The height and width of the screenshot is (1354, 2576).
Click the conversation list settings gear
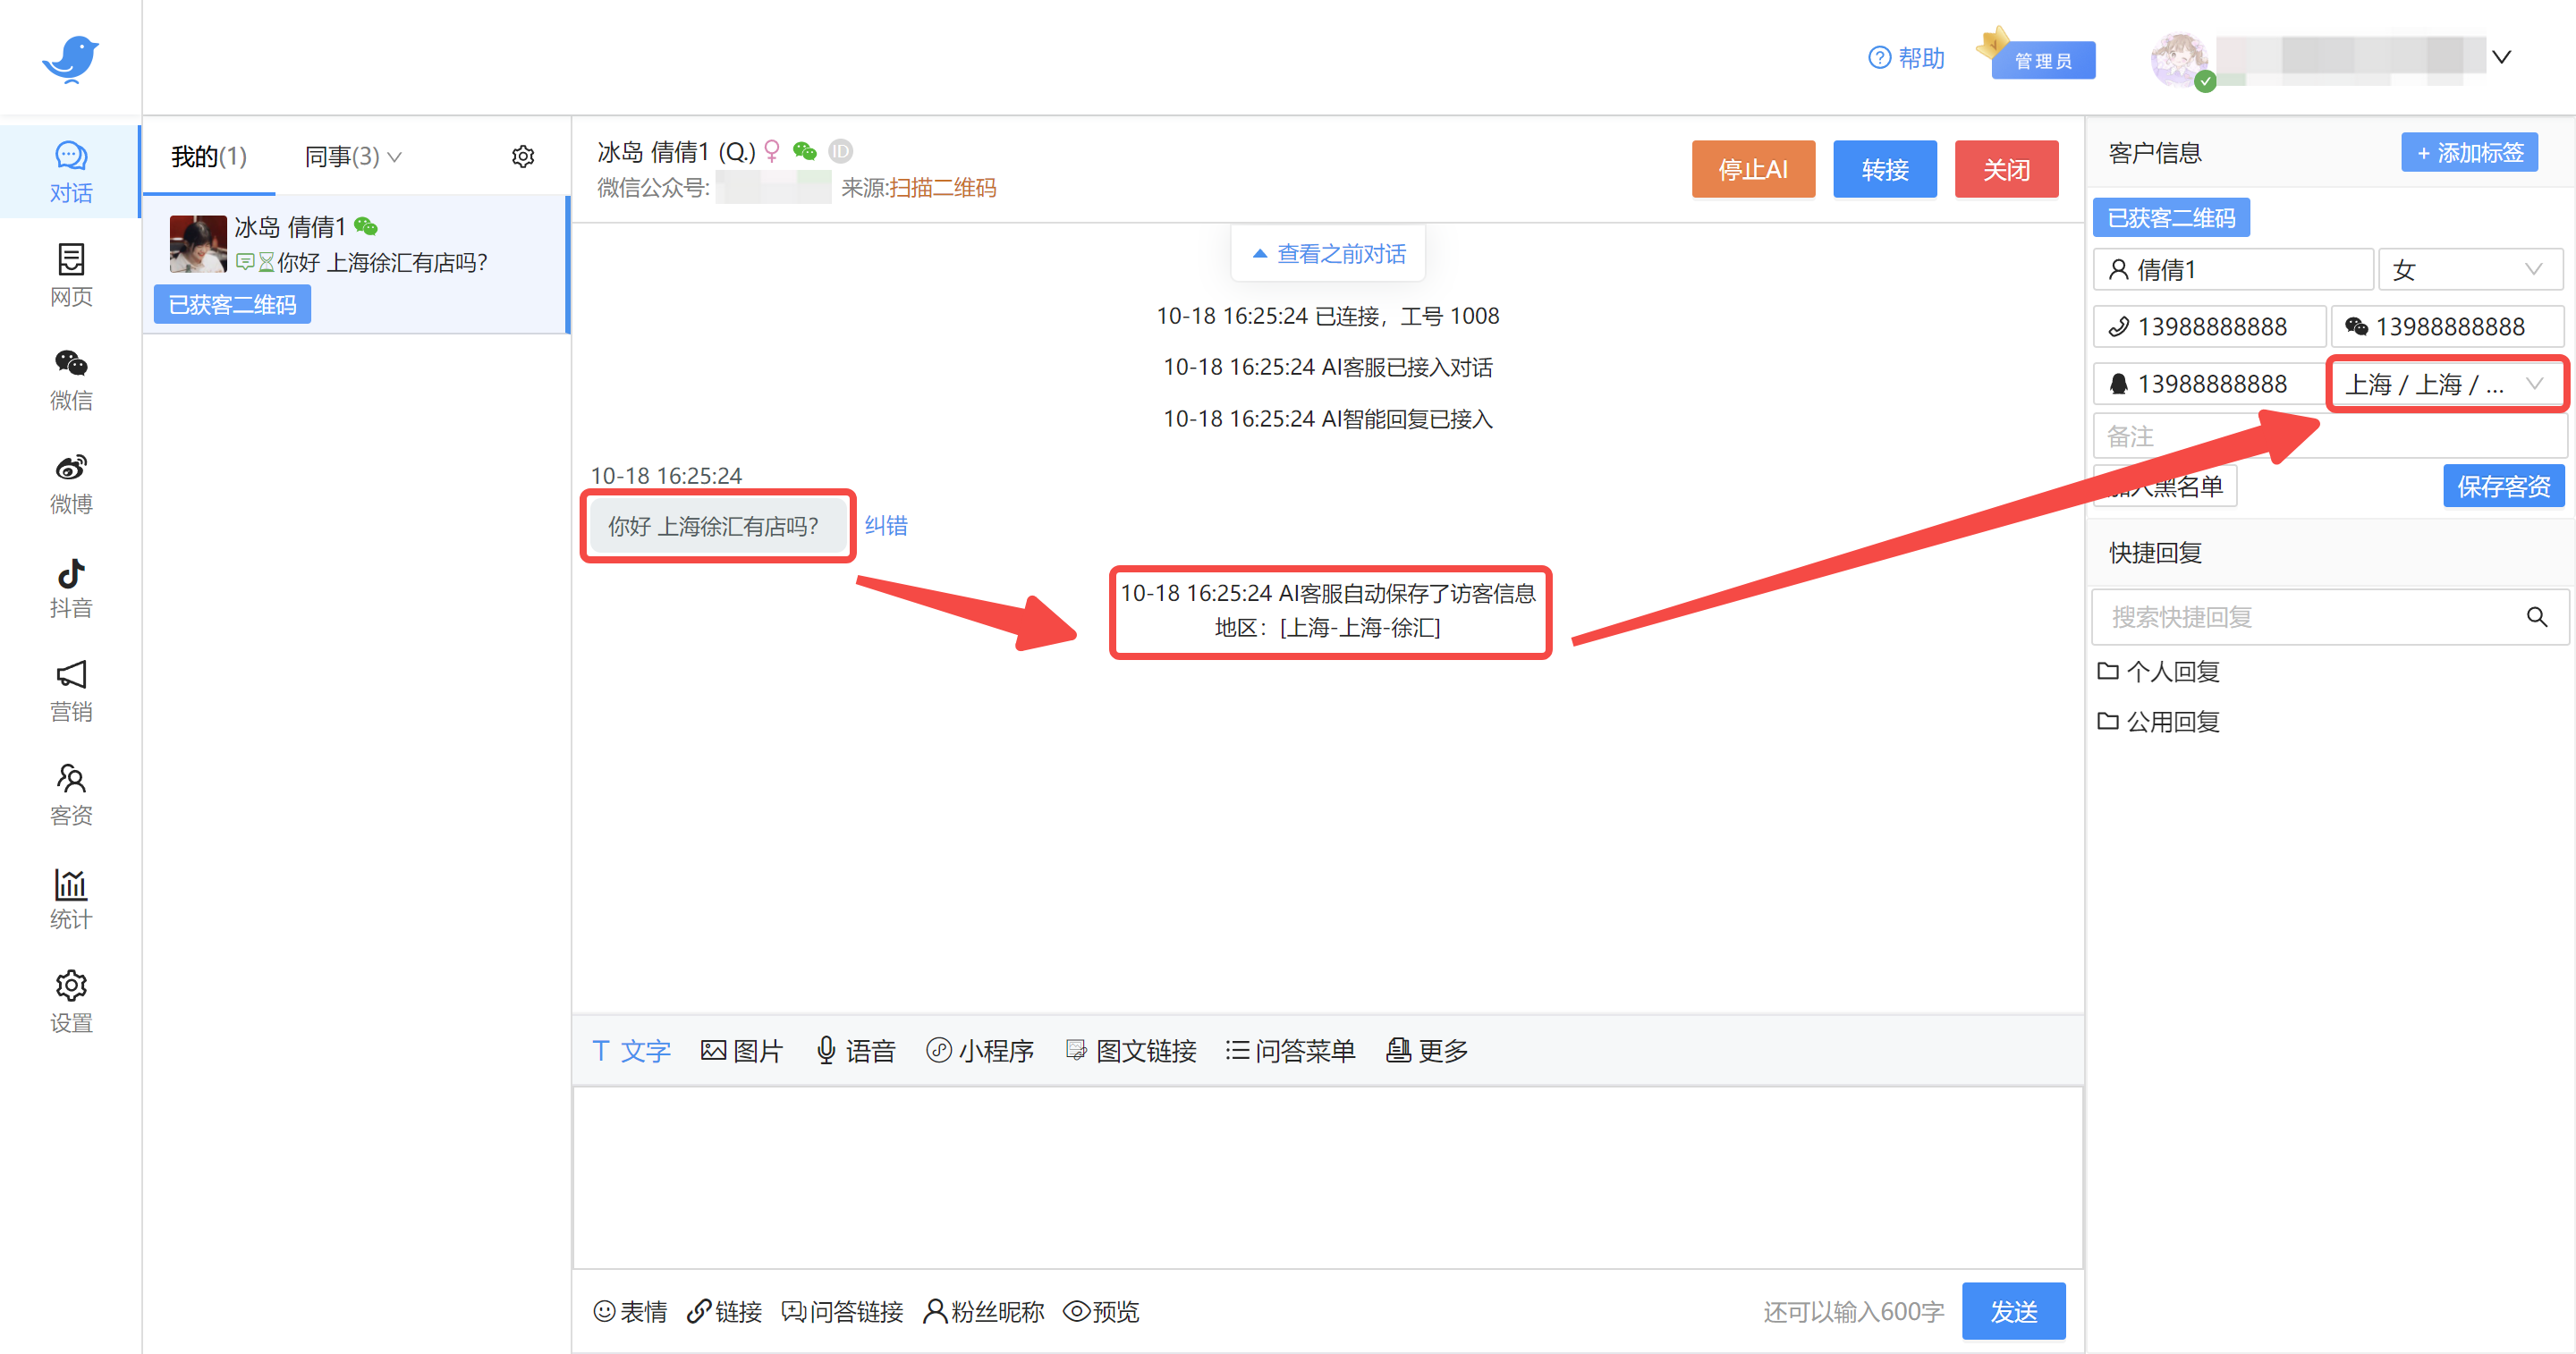[523, 157]
